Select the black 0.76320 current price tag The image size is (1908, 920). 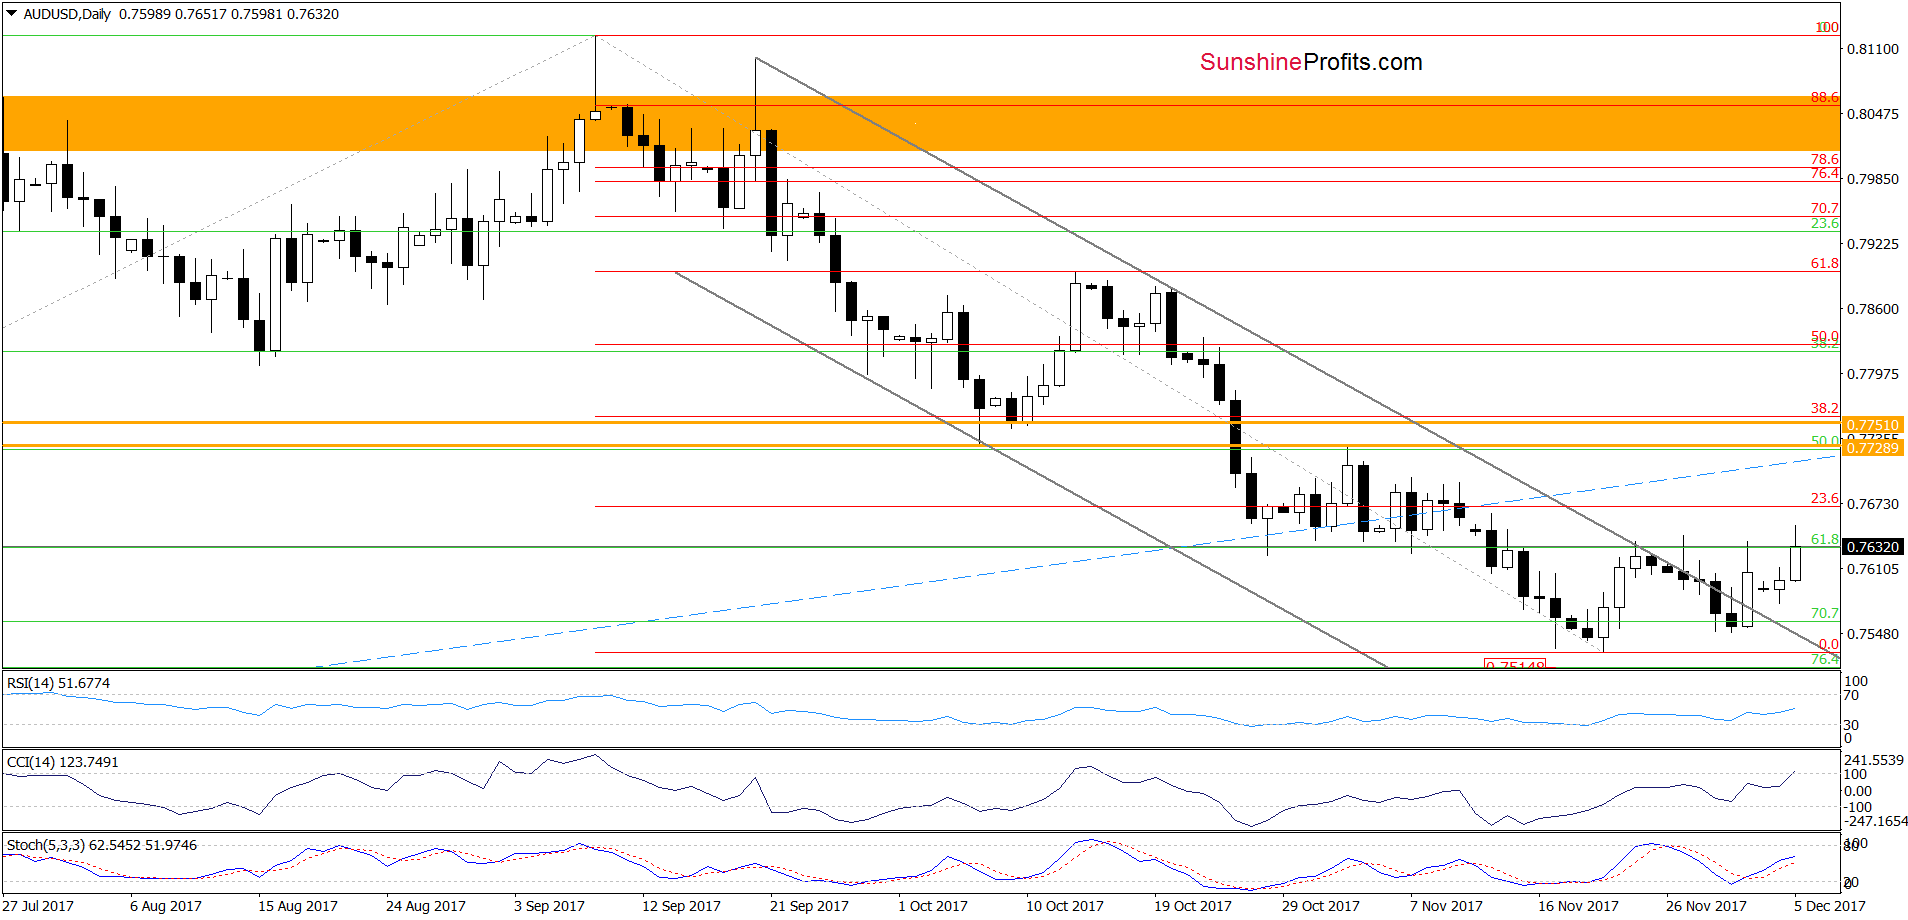[1872, 547]
